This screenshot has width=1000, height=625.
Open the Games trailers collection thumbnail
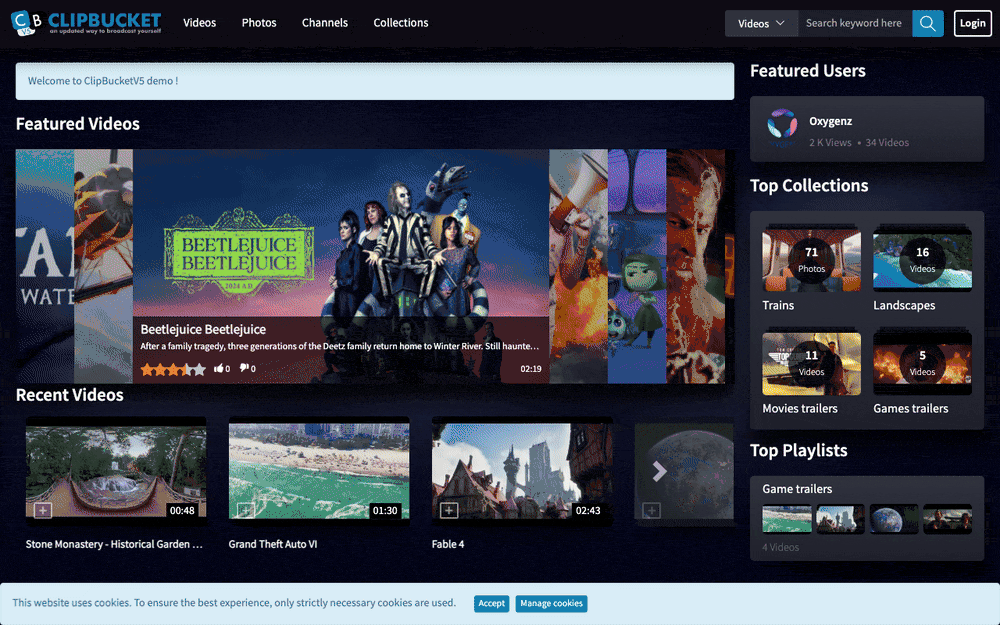coord(922,363)
